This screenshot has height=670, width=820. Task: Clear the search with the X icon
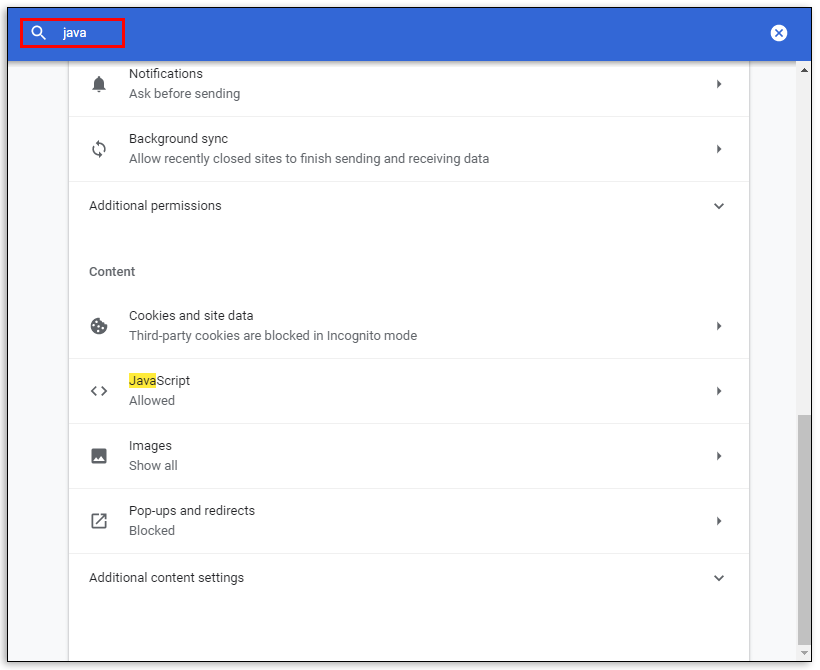(779, 33)
